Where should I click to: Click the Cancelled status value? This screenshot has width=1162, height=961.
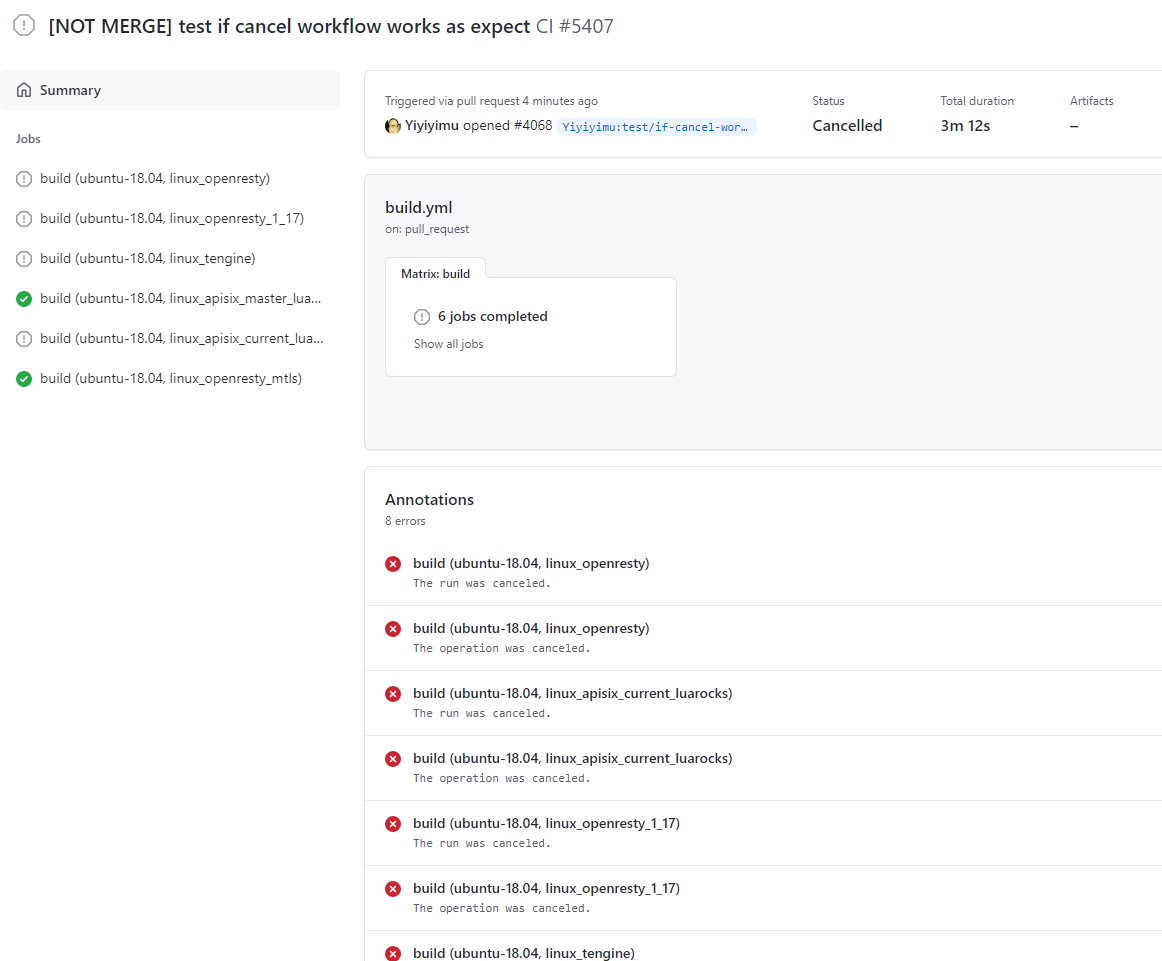coord(847,125)
